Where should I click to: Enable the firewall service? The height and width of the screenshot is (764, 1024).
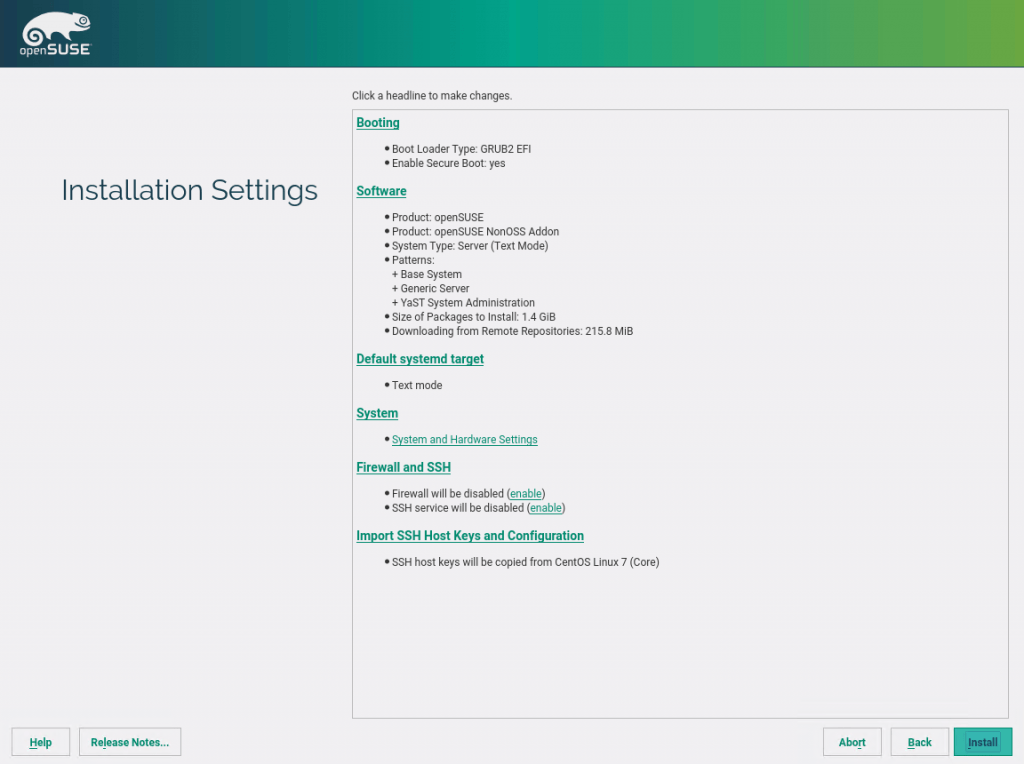[x=526, y=493]
